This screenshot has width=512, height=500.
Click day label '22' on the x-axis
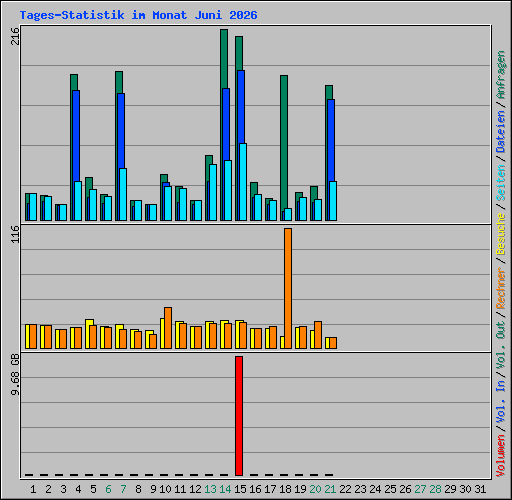[345, 489]
